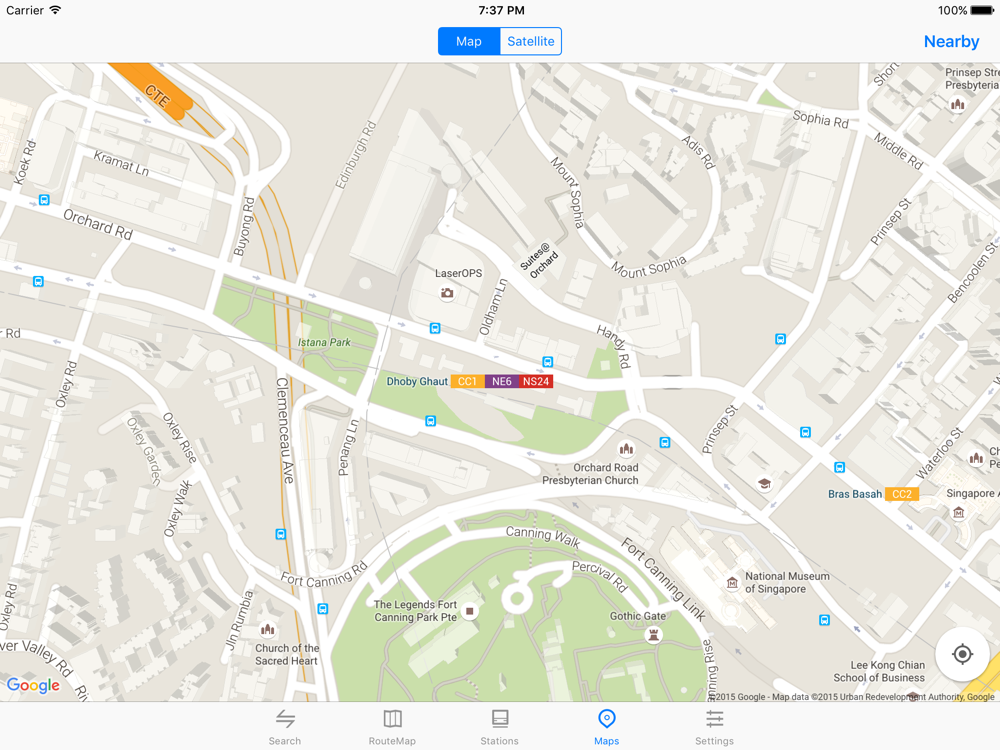Tap the LaserOPS camera icon
1000x750 pixels.
[x=447, y=293]
